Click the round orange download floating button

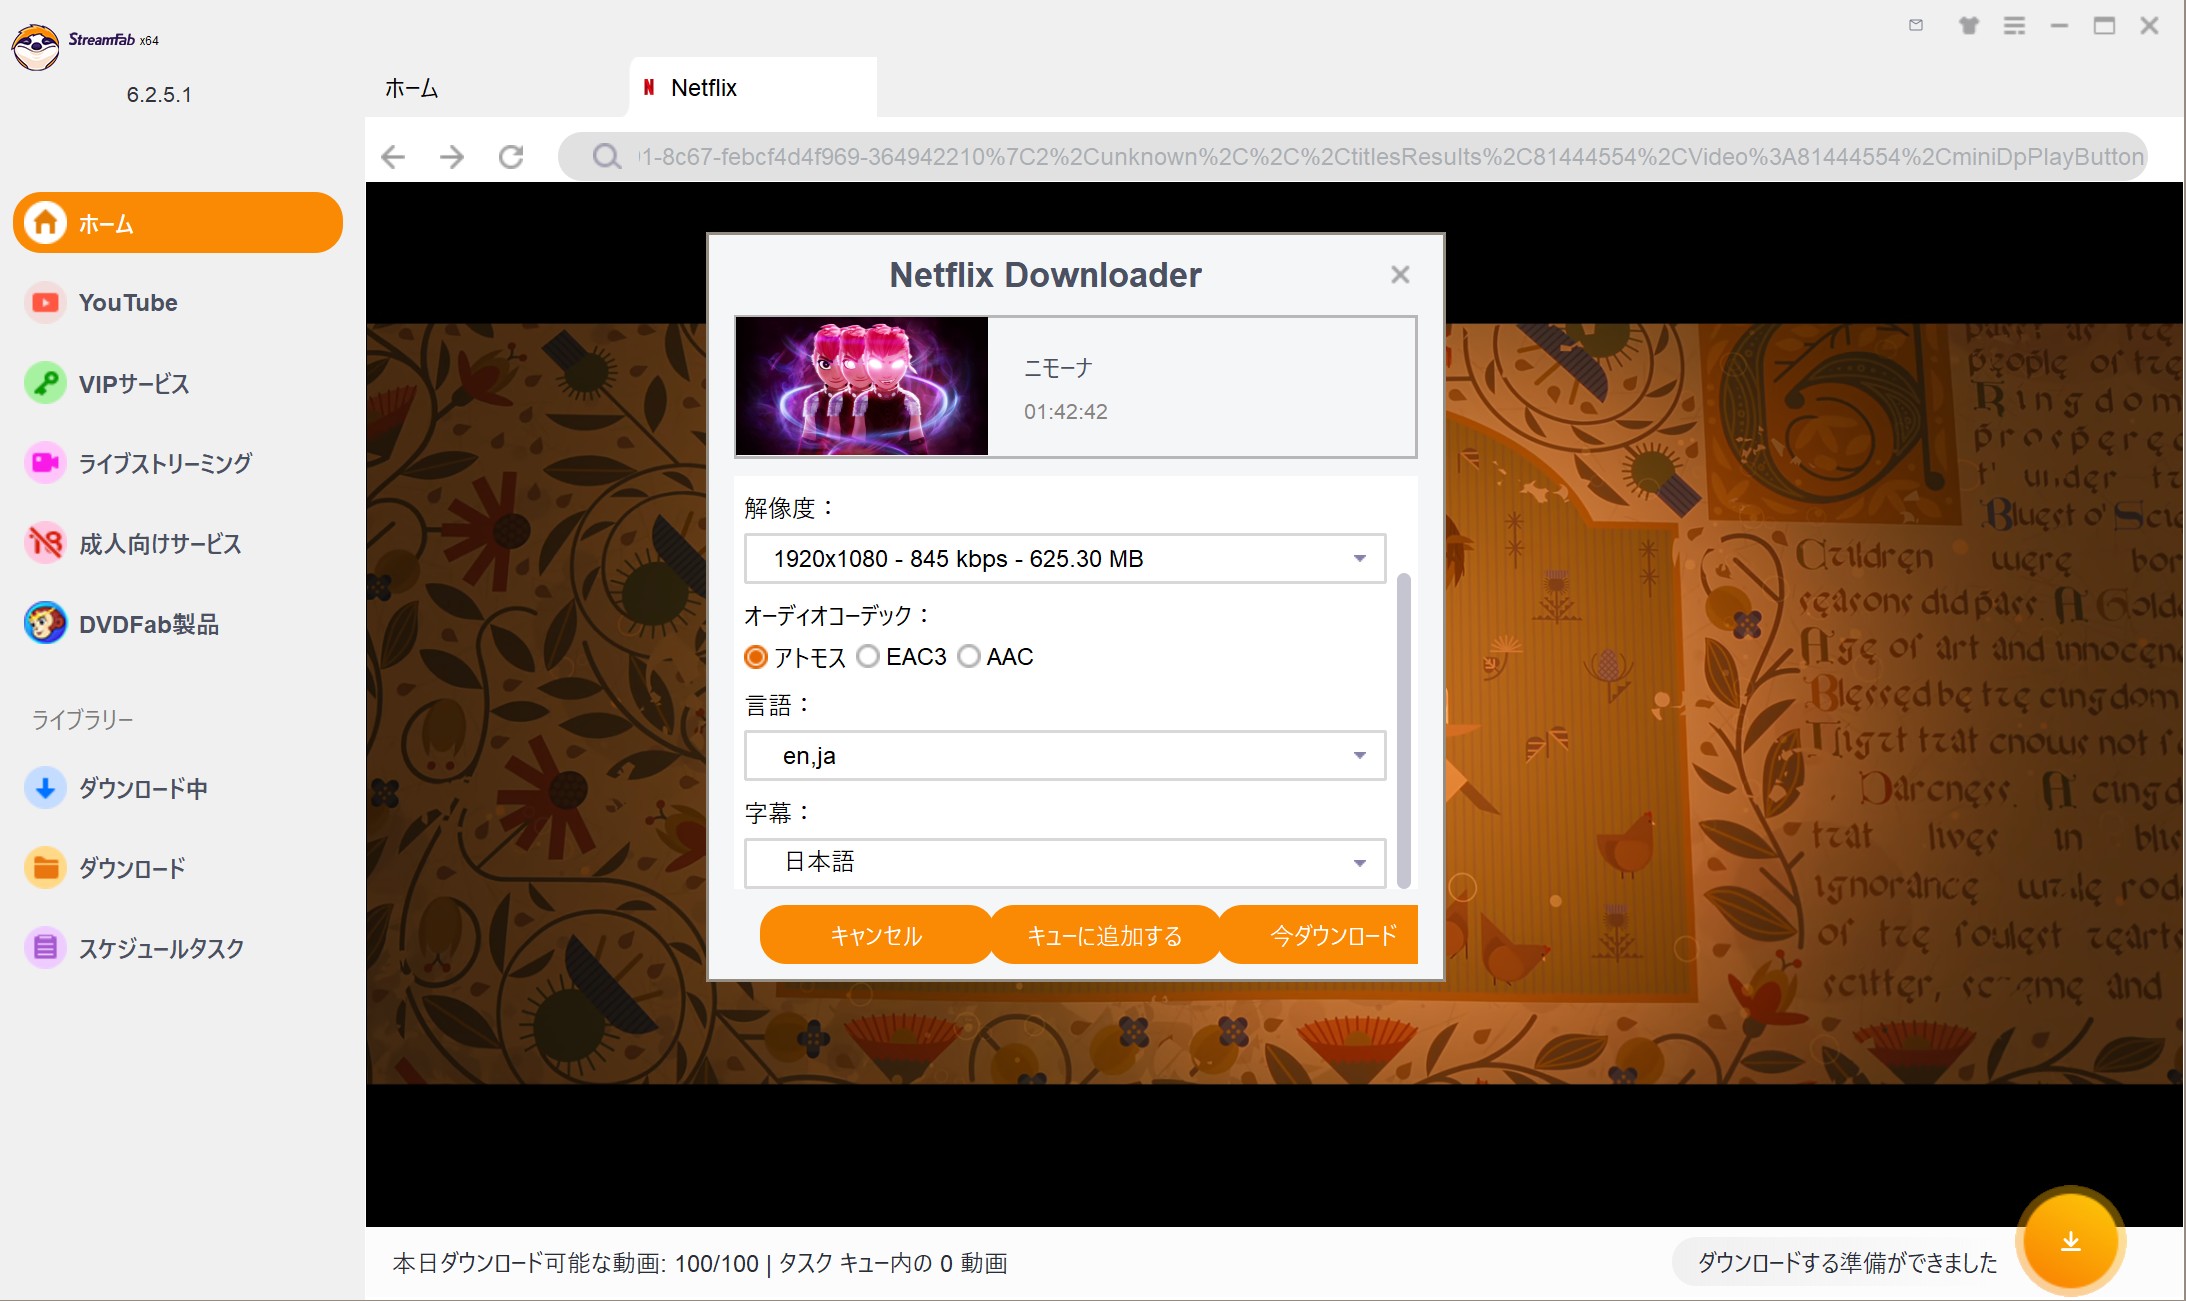(x=2070, y=1241)
